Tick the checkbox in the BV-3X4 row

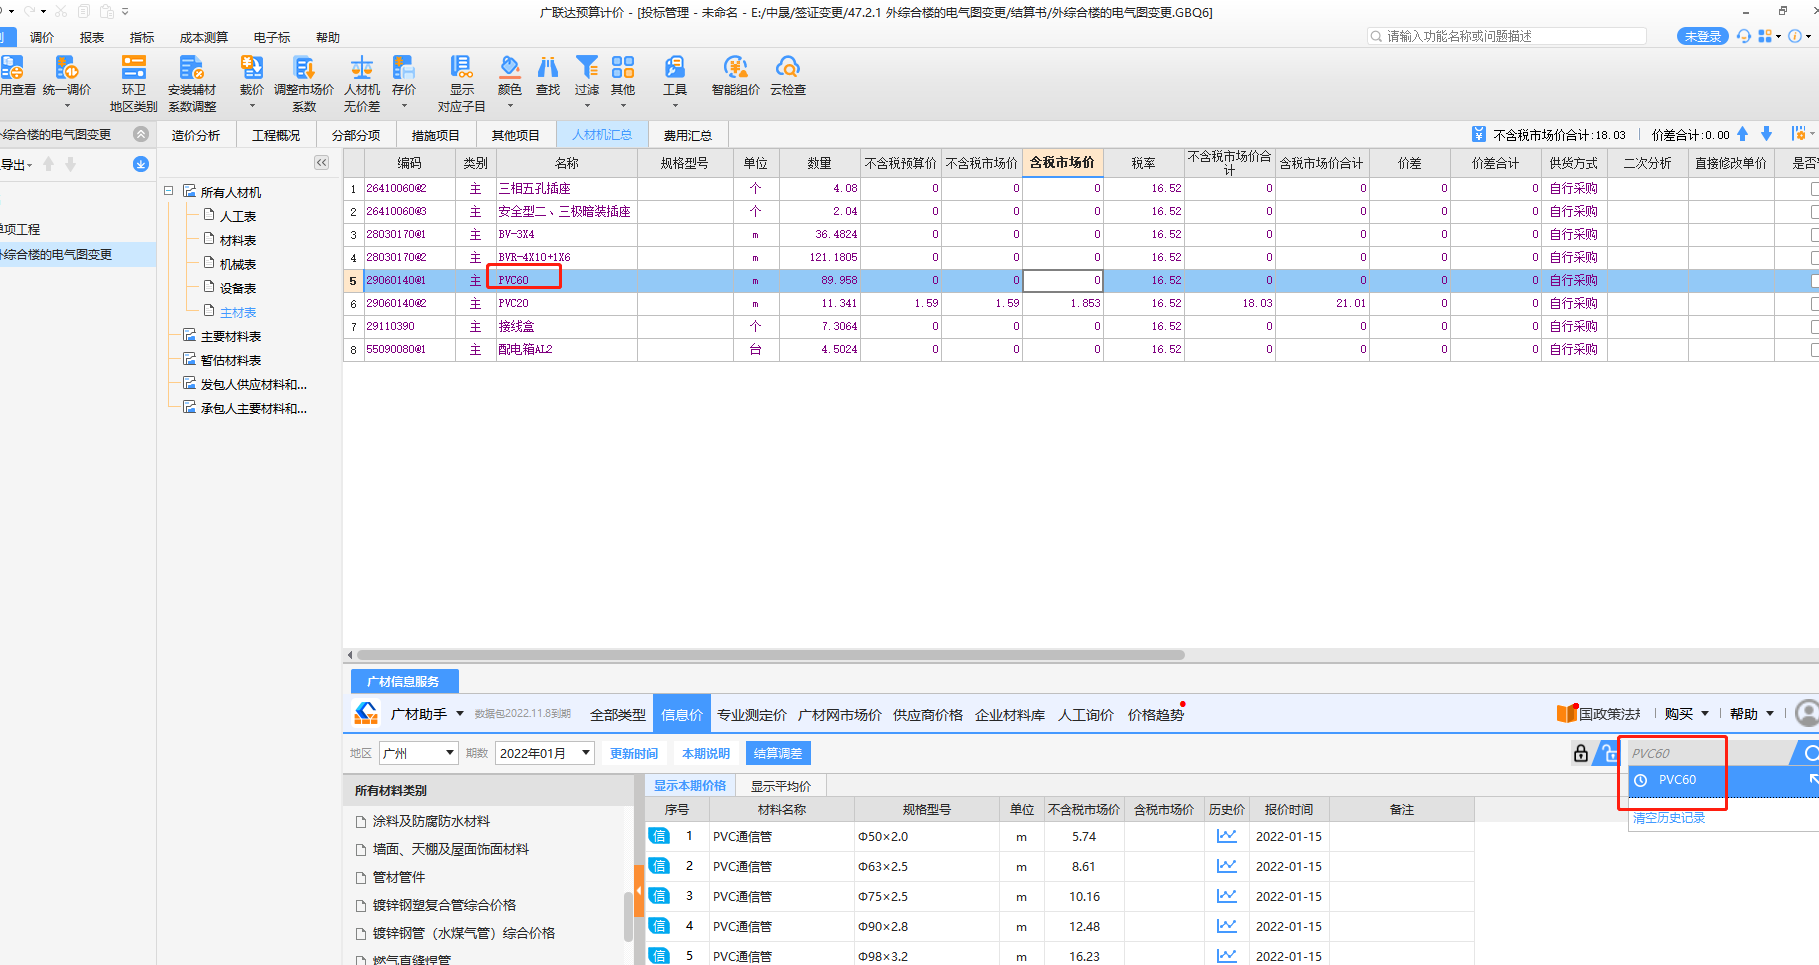1815,234
